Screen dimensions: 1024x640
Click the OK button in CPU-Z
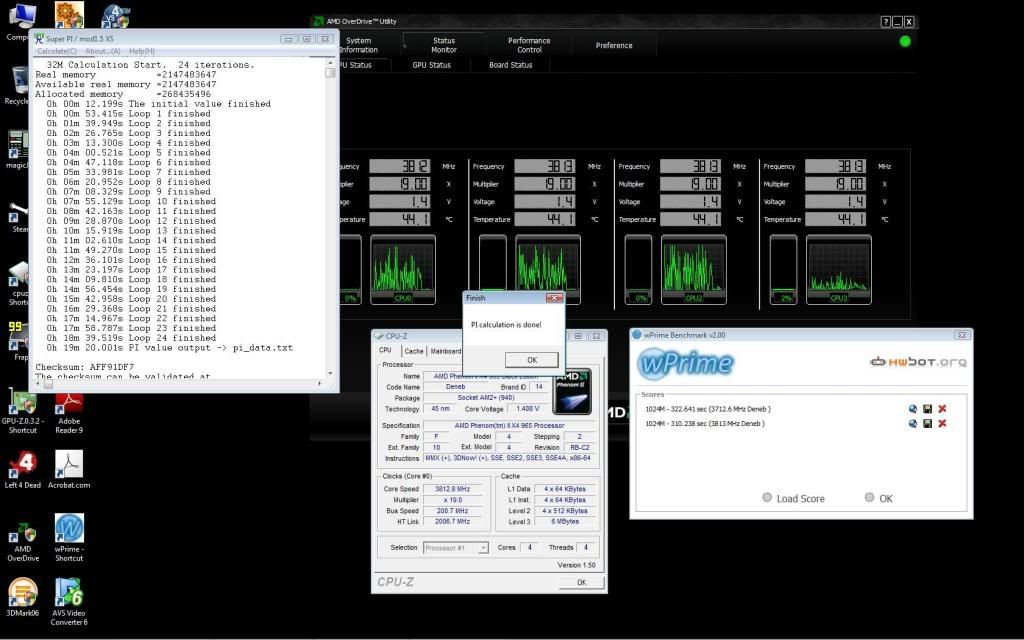tap(581, 582)
